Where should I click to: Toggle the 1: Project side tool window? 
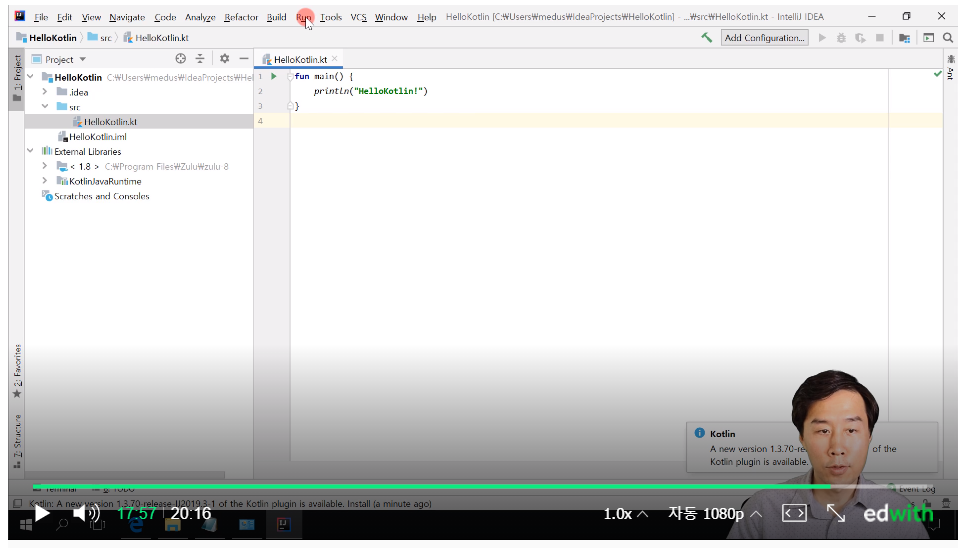coord(17,79)
